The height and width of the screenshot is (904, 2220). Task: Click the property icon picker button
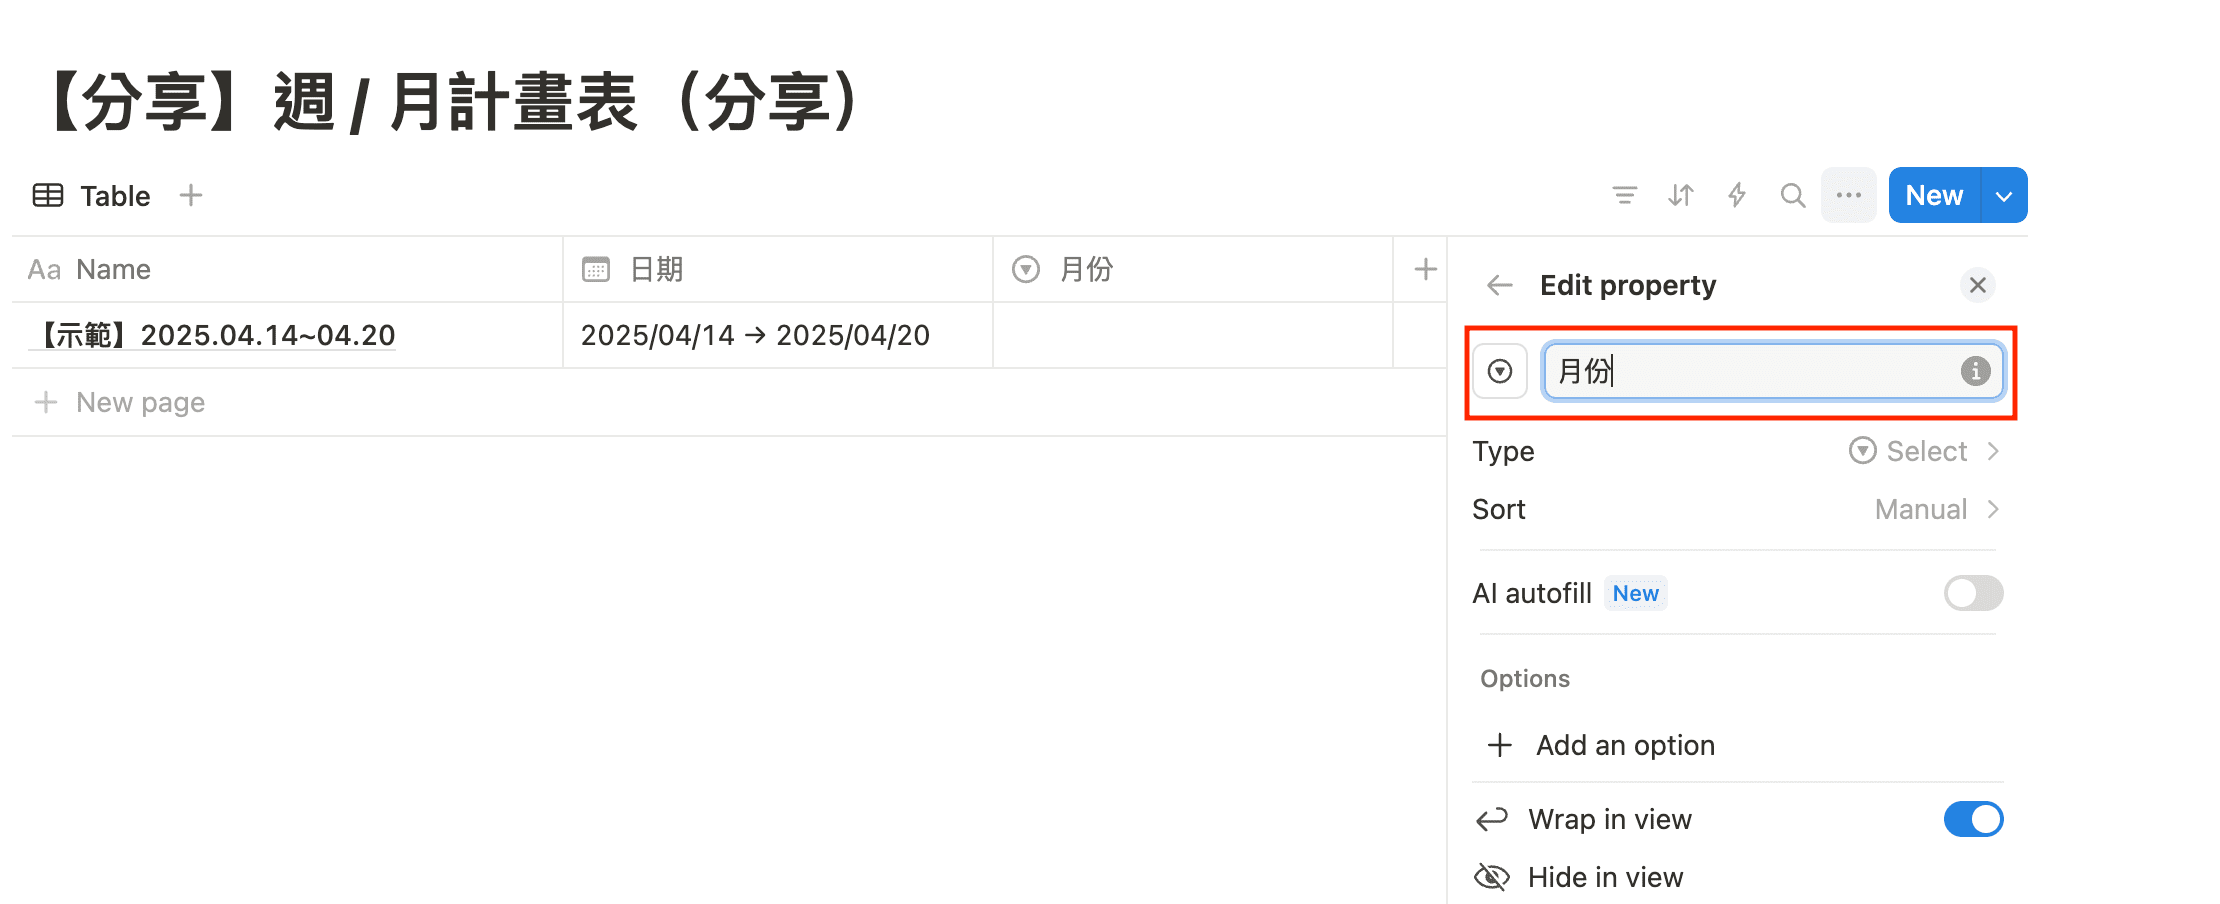tap(1500, 372)
